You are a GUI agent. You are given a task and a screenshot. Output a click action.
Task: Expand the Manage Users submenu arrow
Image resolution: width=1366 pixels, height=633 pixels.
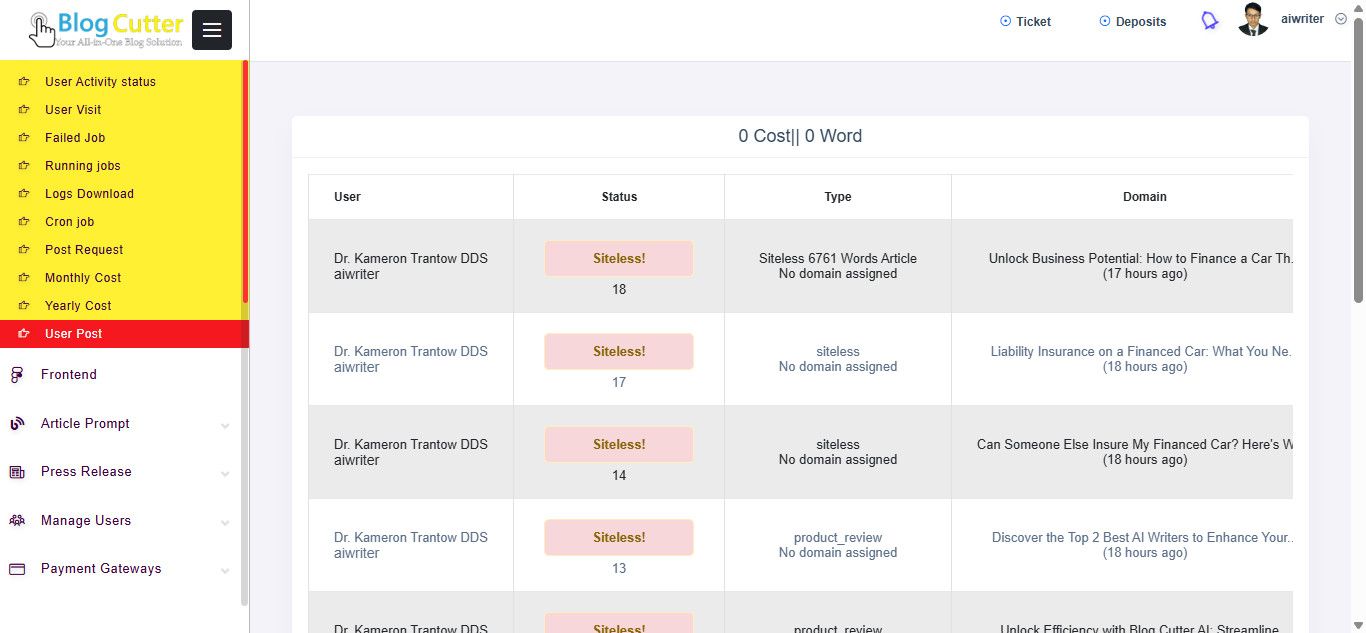click(225, 522)
